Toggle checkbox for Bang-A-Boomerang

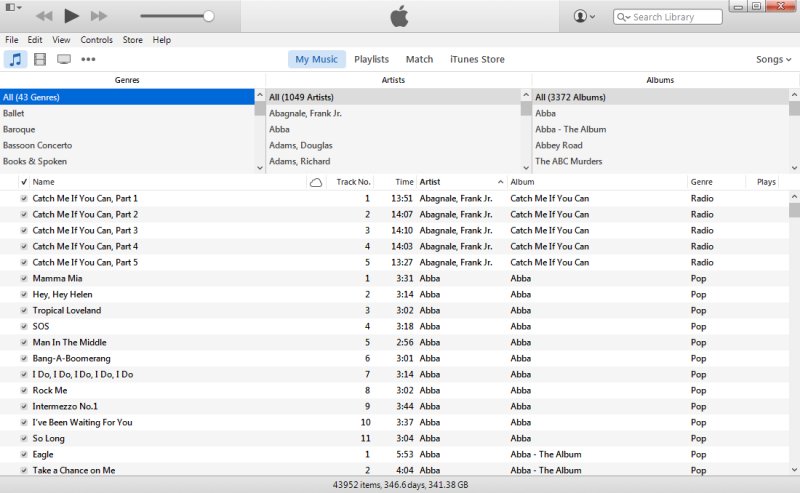click(x=24, y=359)
